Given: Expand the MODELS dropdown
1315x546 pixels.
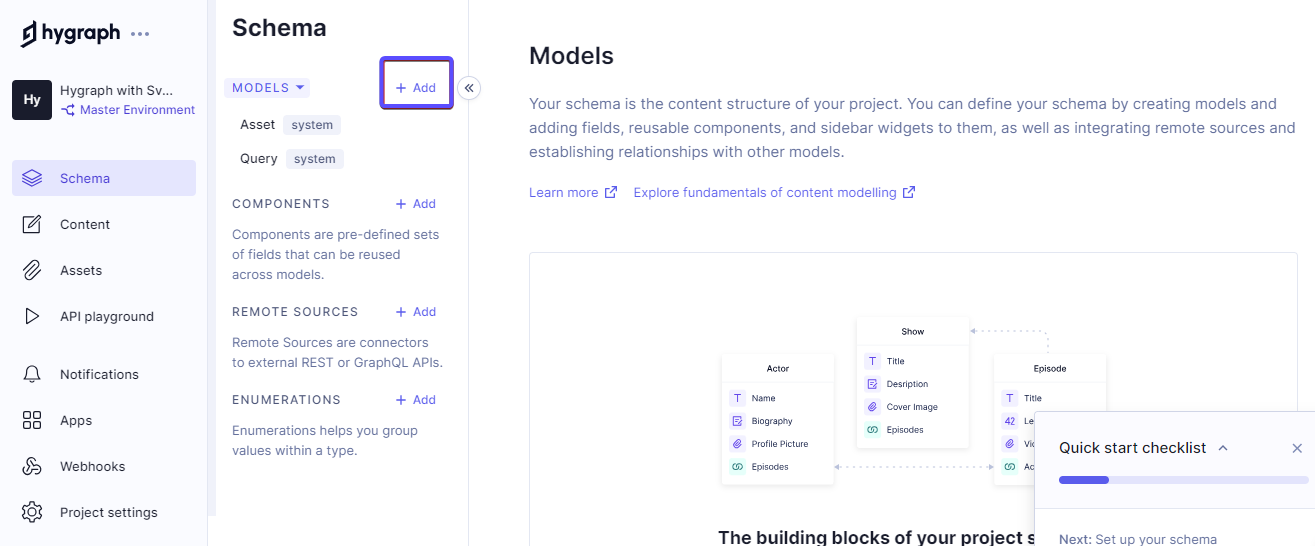Looking at the screenshot, I should (x=269, y=88).
